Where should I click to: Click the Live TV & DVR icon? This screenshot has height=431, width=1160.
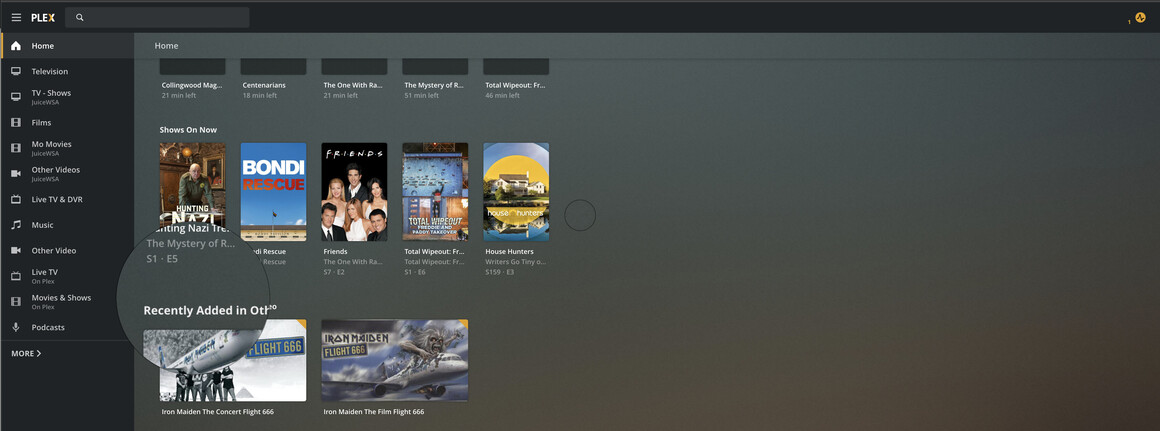[x=16, y=200]
